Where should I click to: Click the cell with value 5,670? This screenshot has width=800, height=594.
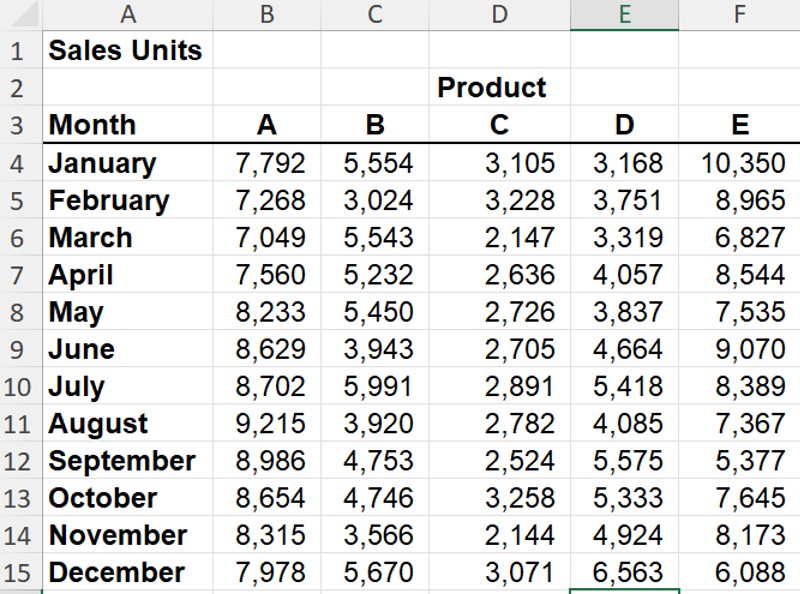pos(375,572)
